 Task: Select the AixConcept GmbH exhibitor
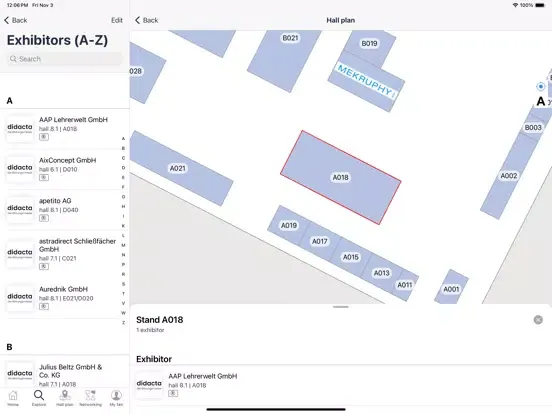64,169
